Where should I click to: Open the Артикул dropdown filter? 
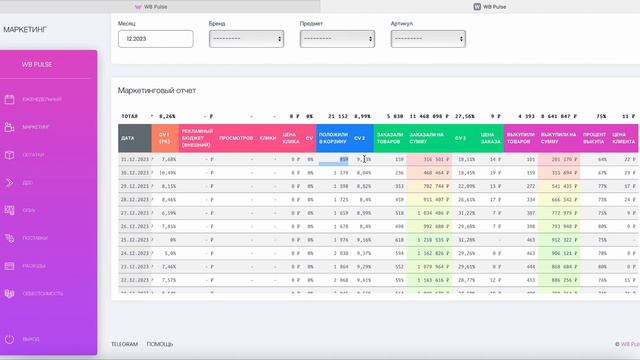point(428,39)
